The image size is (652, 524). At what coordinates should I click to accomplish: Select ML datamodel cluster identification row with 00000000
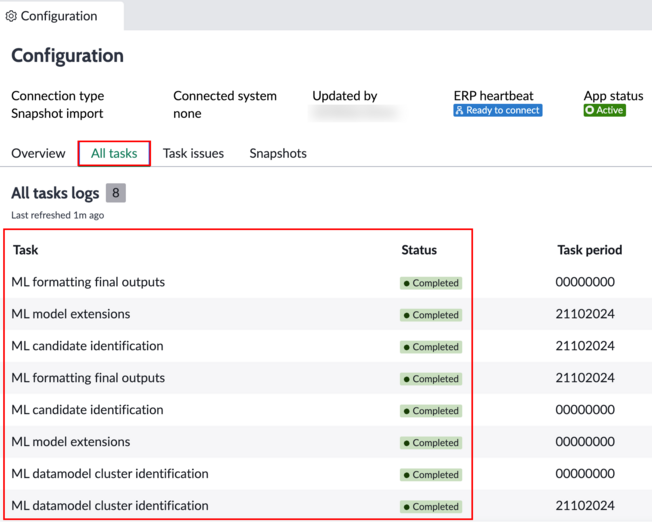(326, 474)
